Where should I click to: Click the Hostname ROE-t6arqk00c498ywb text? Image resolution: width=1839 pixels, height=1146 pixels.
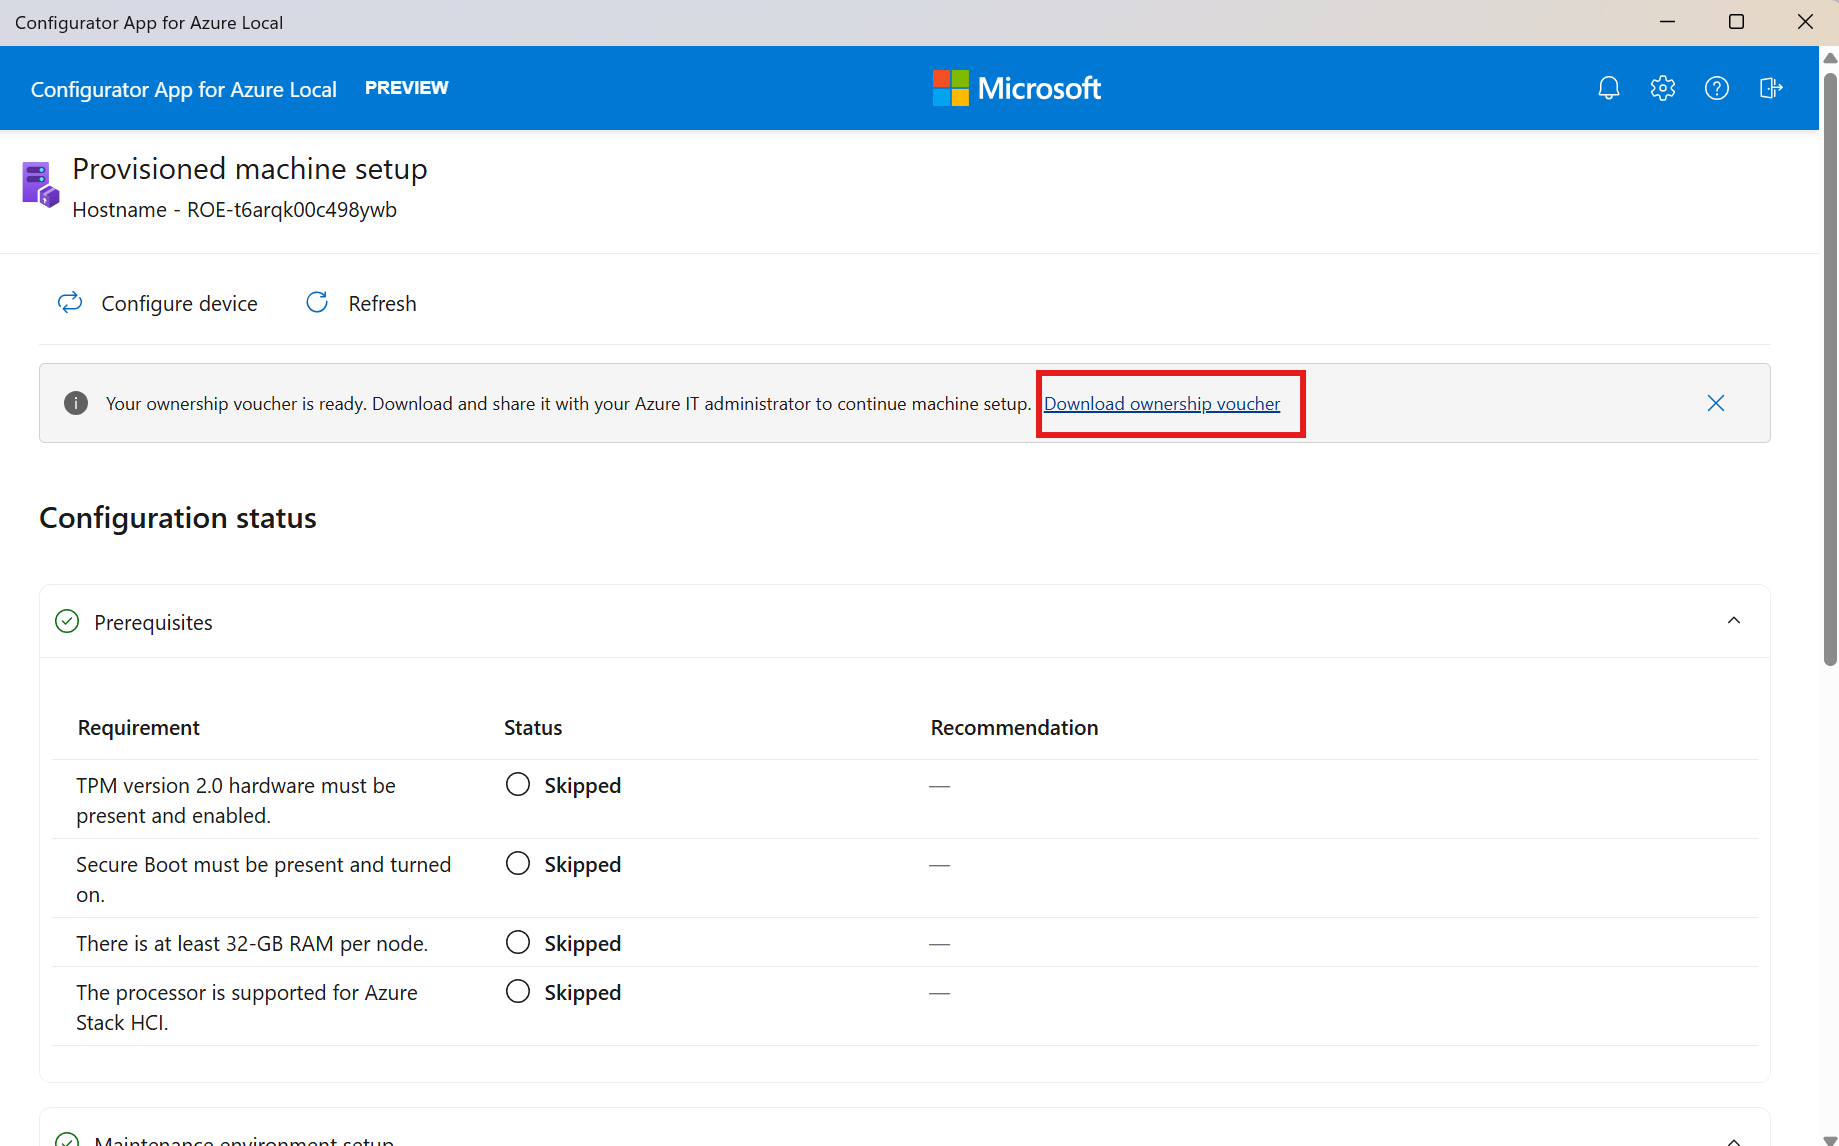[x=235, y=210]
